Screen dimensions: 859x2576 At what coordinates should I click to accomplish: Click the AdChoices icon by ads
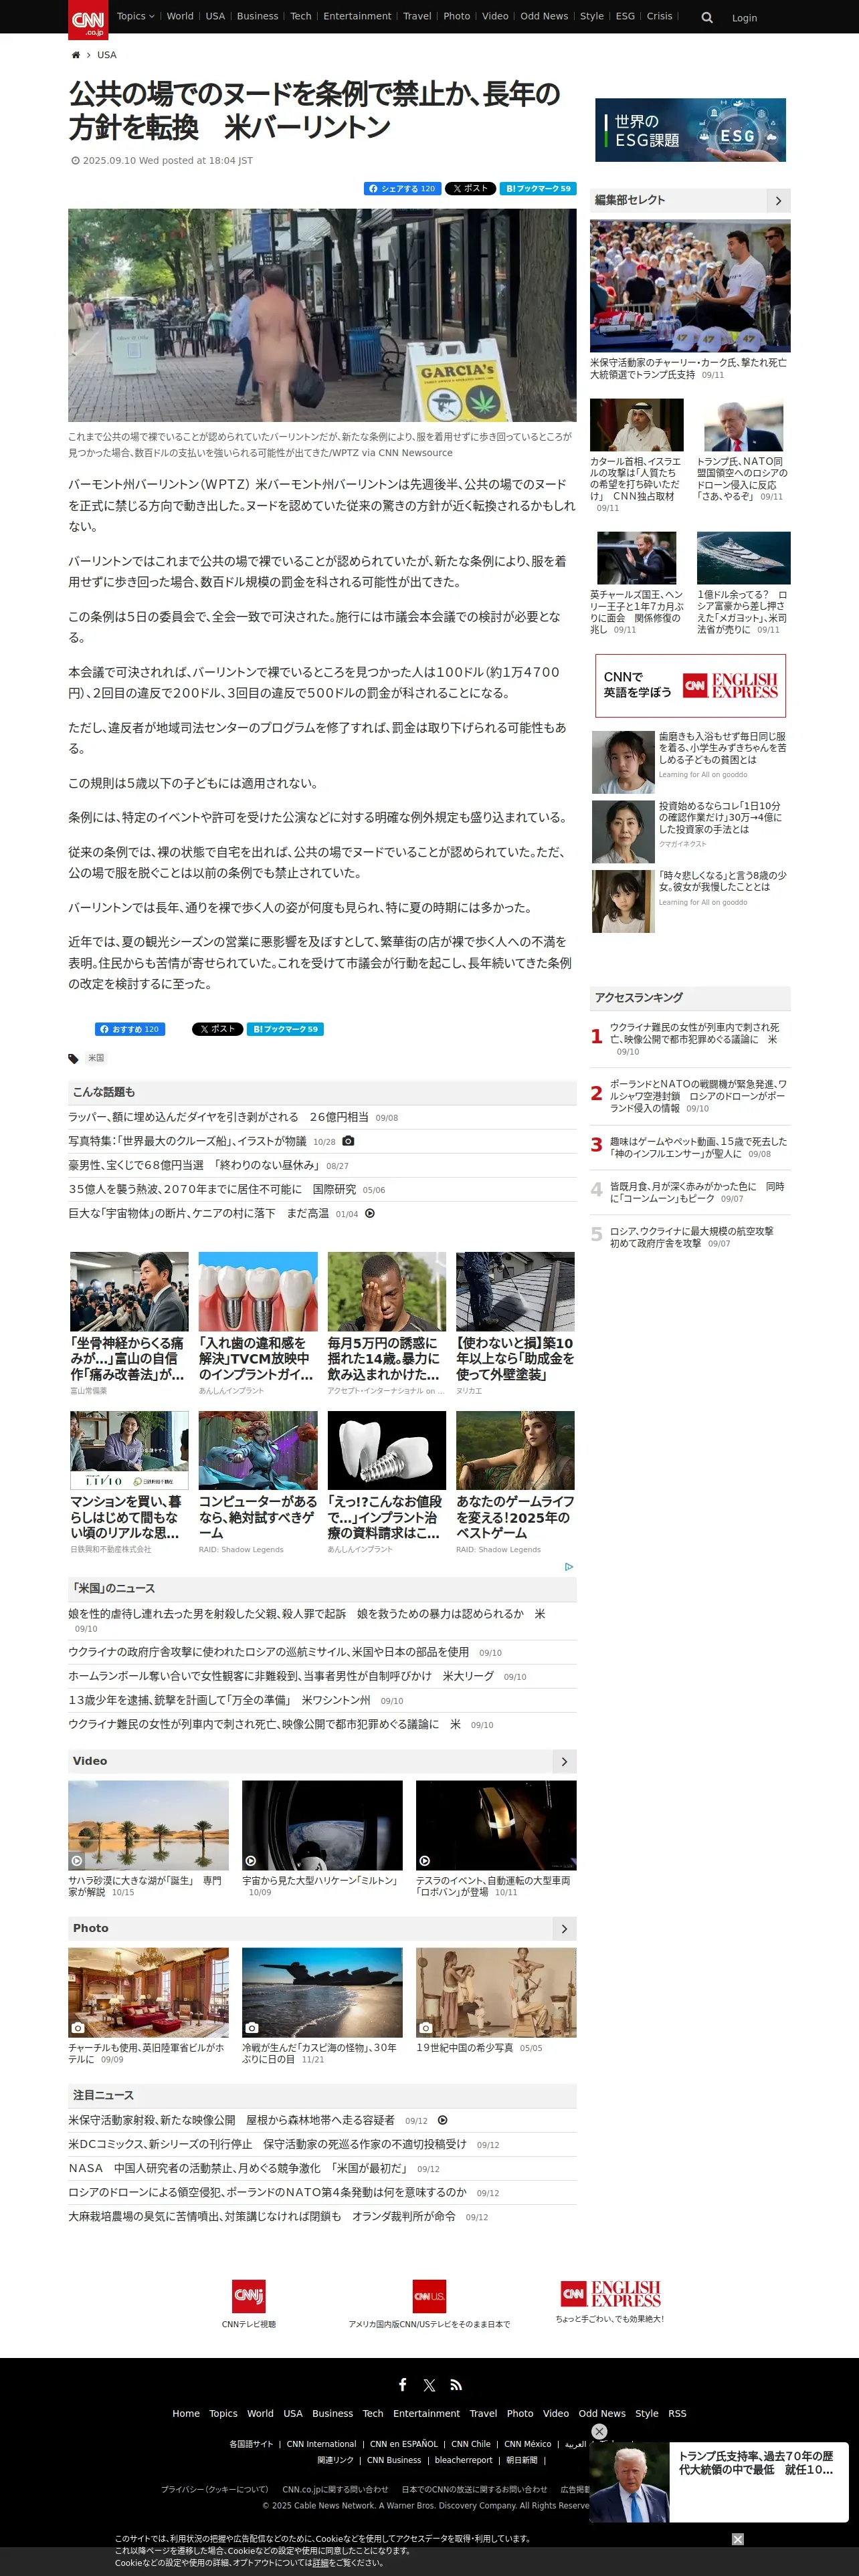[569, 1567]
